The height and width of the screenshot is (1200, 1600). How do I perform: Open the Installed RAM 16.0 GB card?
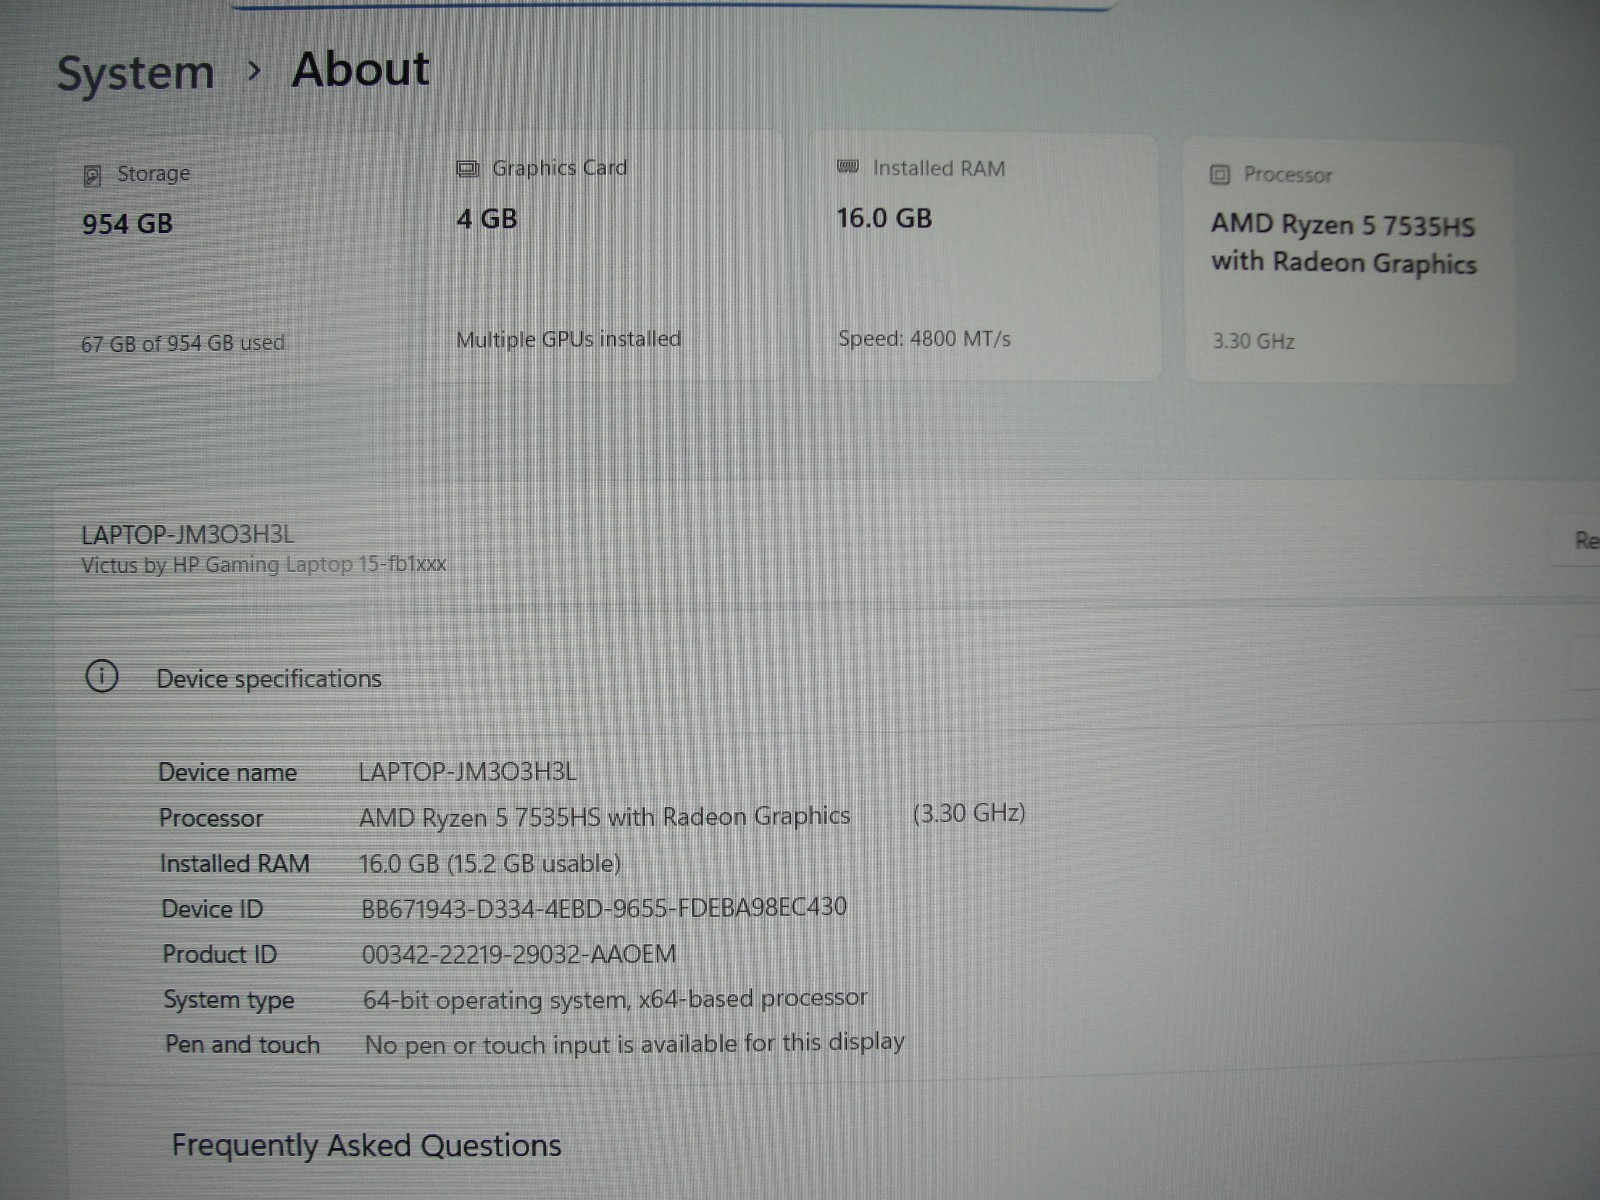coord(985,257)
